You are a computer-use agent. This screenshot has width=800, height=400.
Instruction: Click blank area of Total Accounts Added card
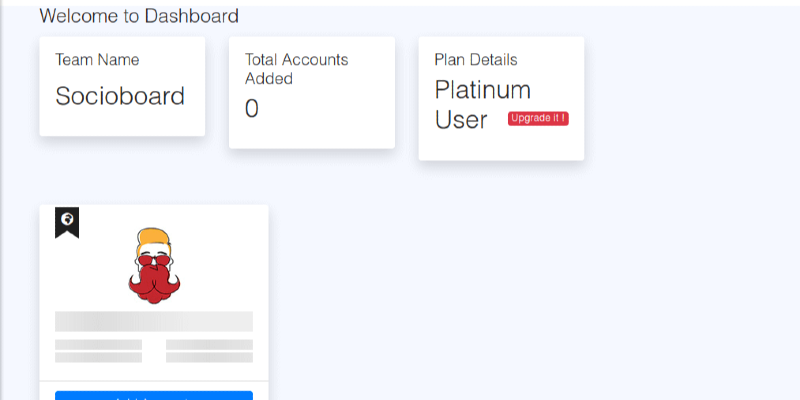[x=340, y=125]
